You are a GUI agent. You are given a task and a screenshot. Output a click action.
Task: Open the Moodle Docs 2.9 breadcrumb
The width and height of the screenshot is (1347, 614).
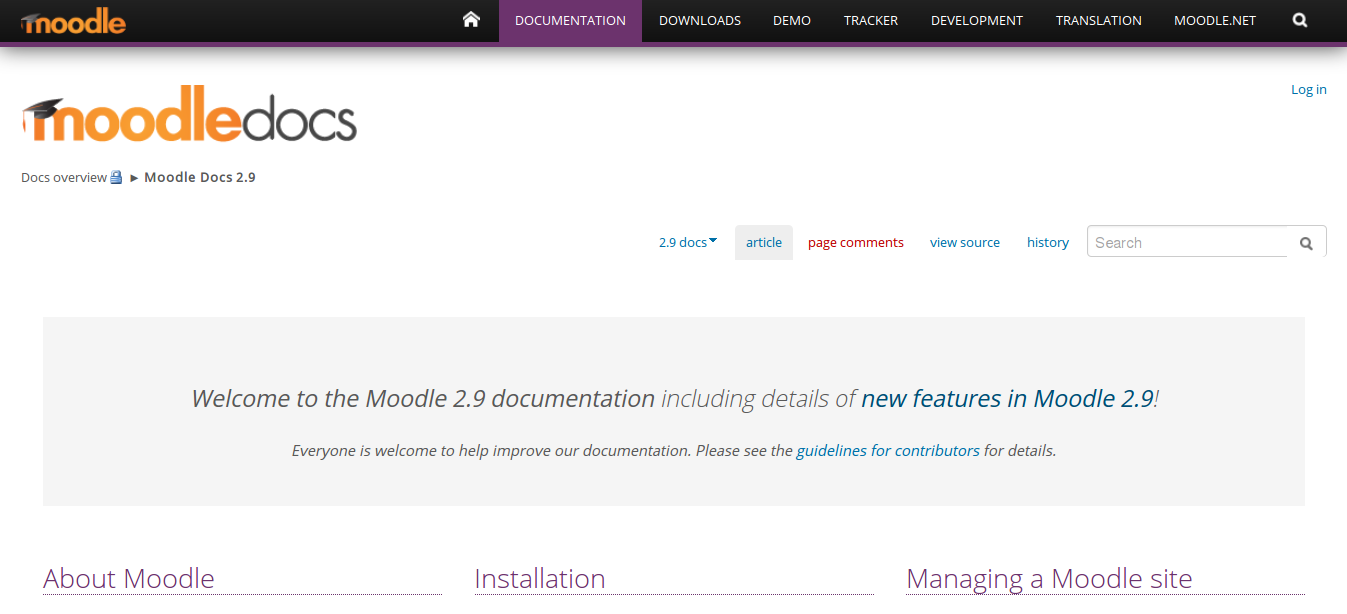pyautogui.click(x=200, y=177)
